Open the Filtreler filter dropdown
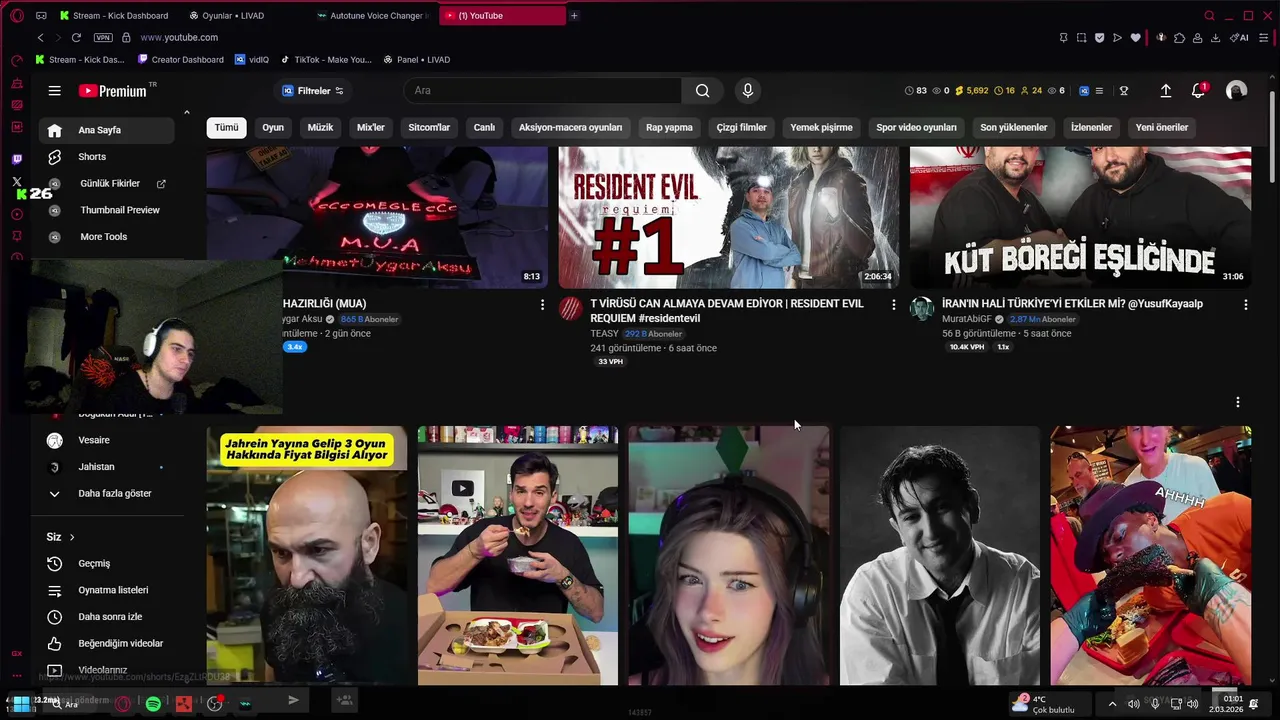1280x720 pixels. [x=313, y=91]
